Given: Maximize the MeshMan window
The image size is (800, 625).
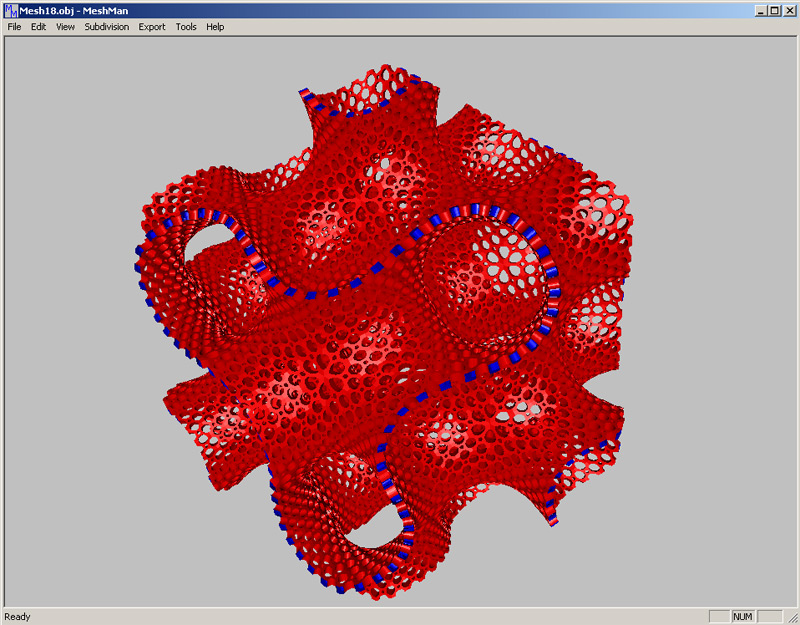Looking at the screenshot, I should pyautogui.click(x=774, y=9).
